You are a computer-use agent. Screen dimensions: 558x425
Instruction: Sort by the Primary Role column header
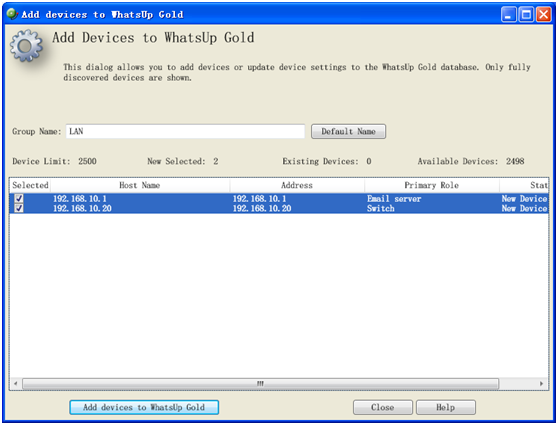pos(432,185)
